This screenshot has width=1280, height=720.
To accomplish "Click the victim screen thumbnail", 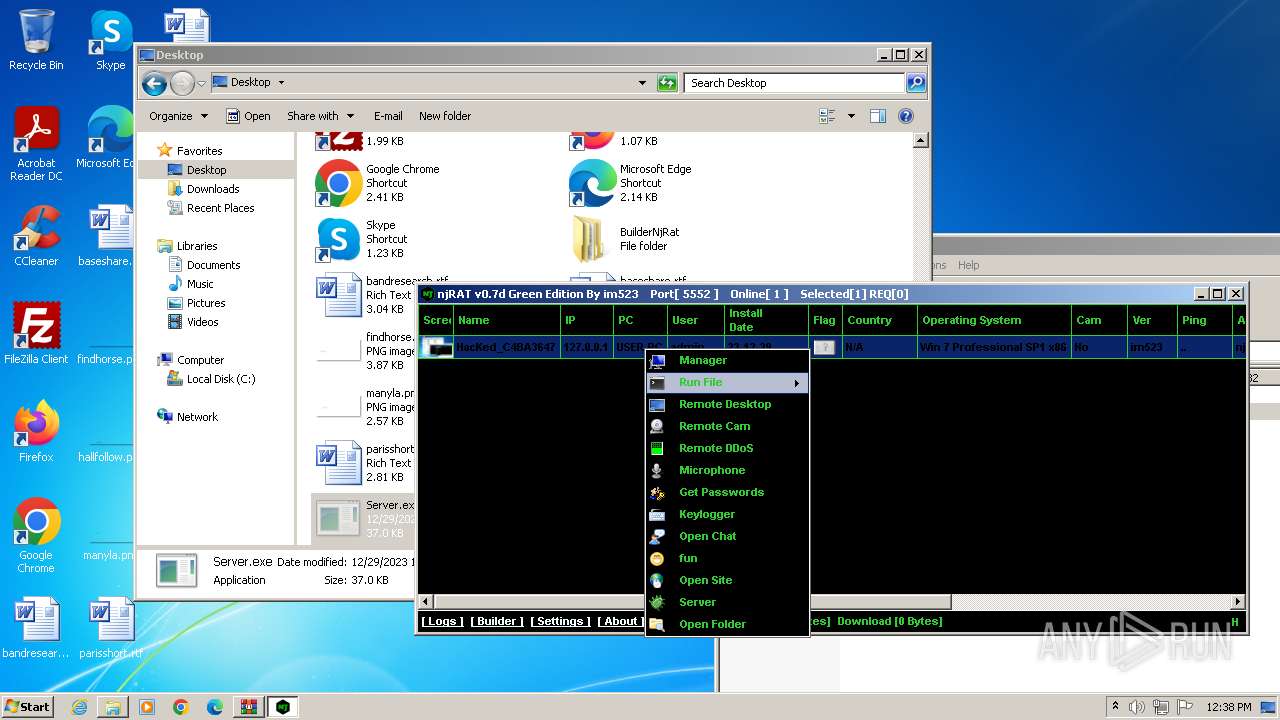I will (x=436, y=347).
